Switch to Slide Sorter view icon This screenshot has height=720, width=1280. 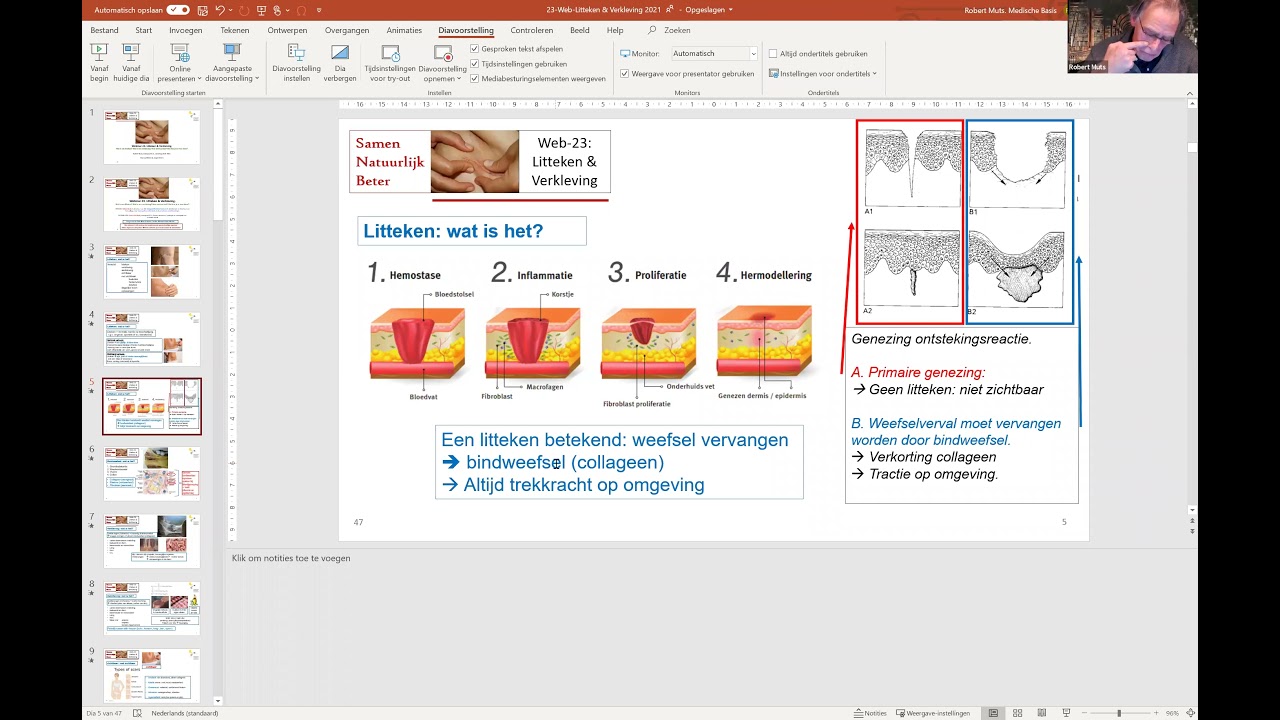point(1018,713)
